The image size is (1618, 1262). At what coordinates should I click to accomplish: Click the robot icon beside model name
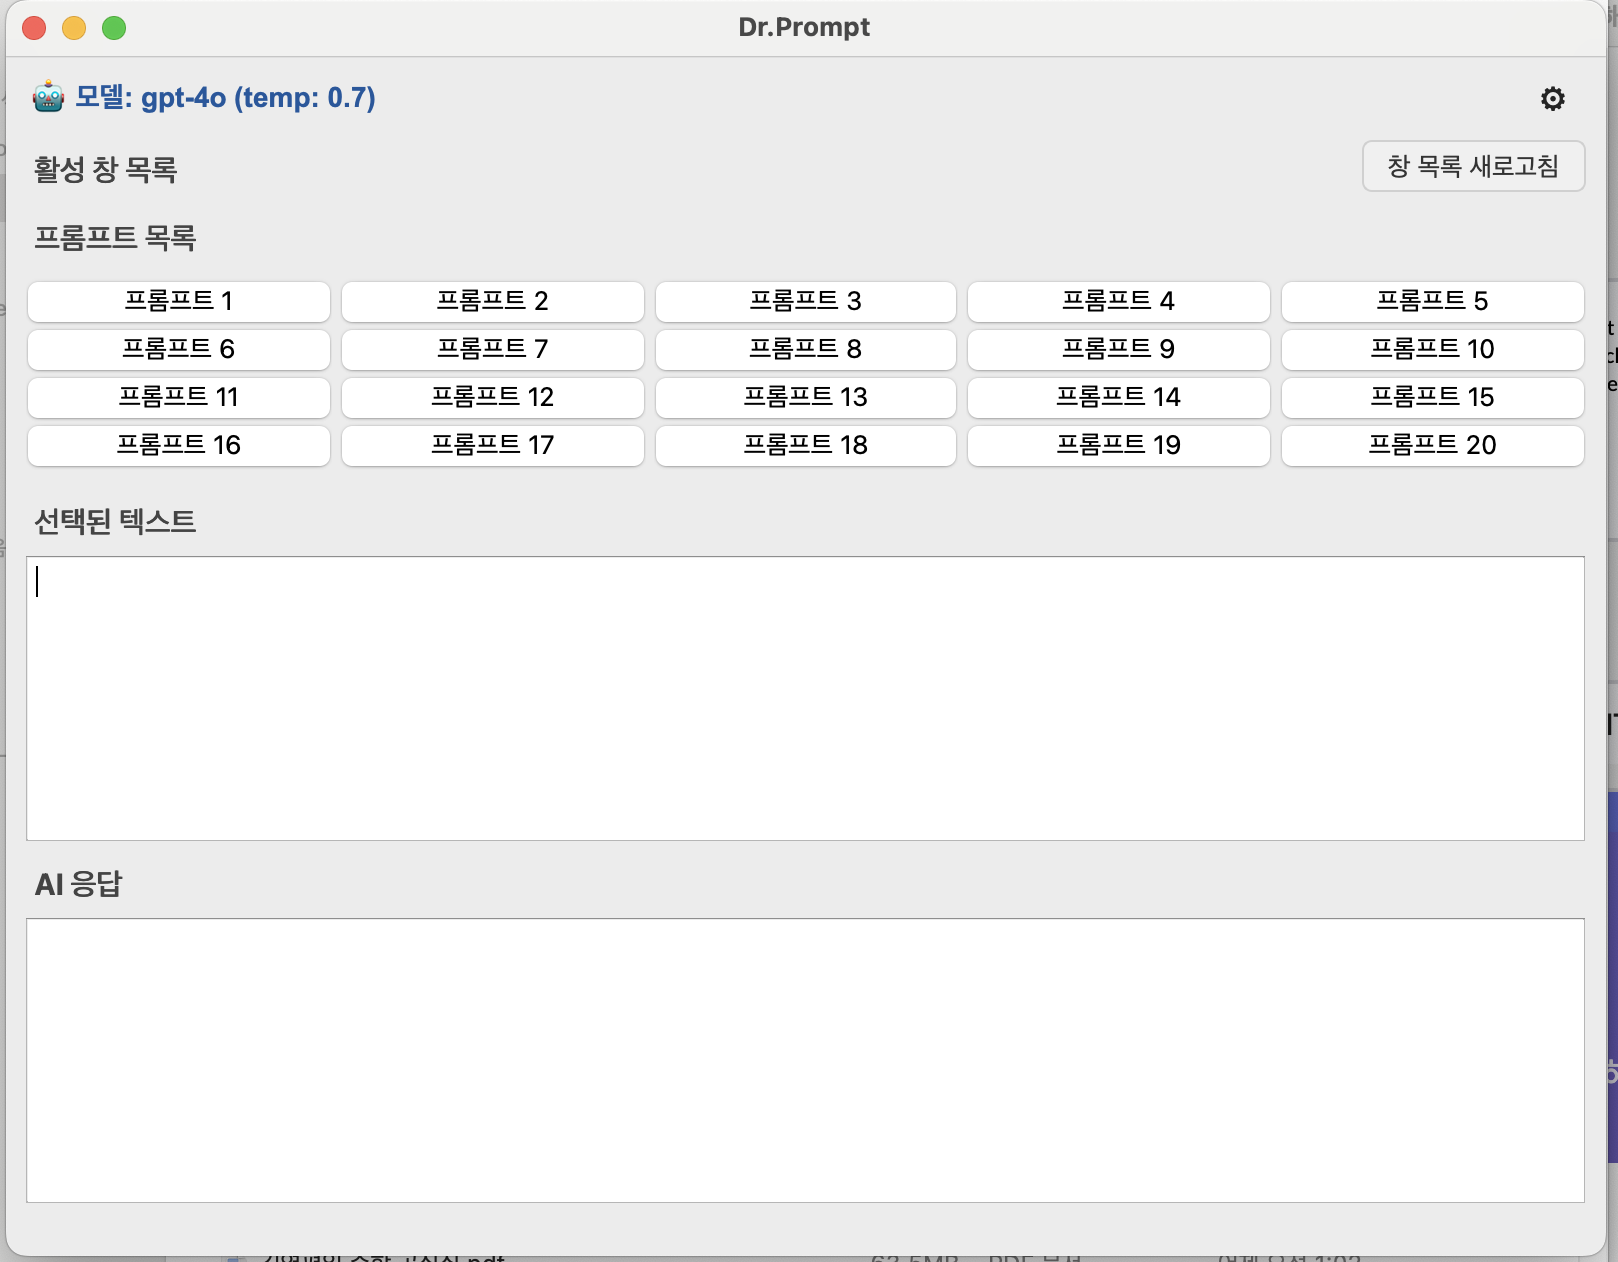48,98
